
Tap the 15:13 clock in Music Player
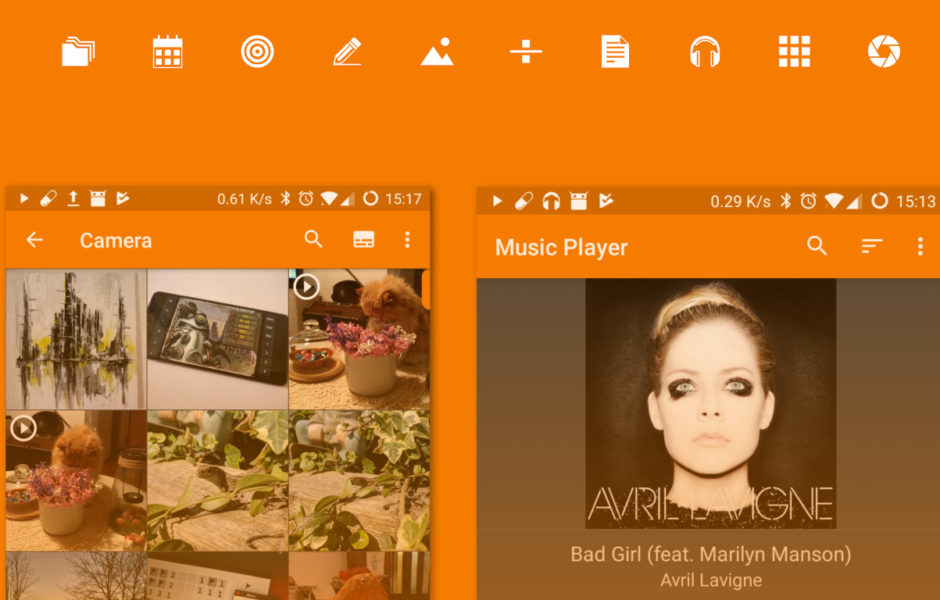coord(915,201)
